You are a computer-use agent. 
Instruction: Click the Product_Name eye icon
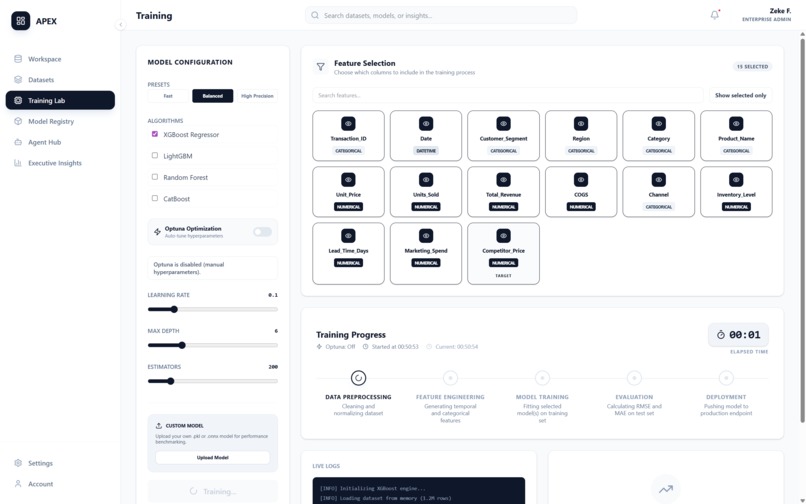[736, 124]
